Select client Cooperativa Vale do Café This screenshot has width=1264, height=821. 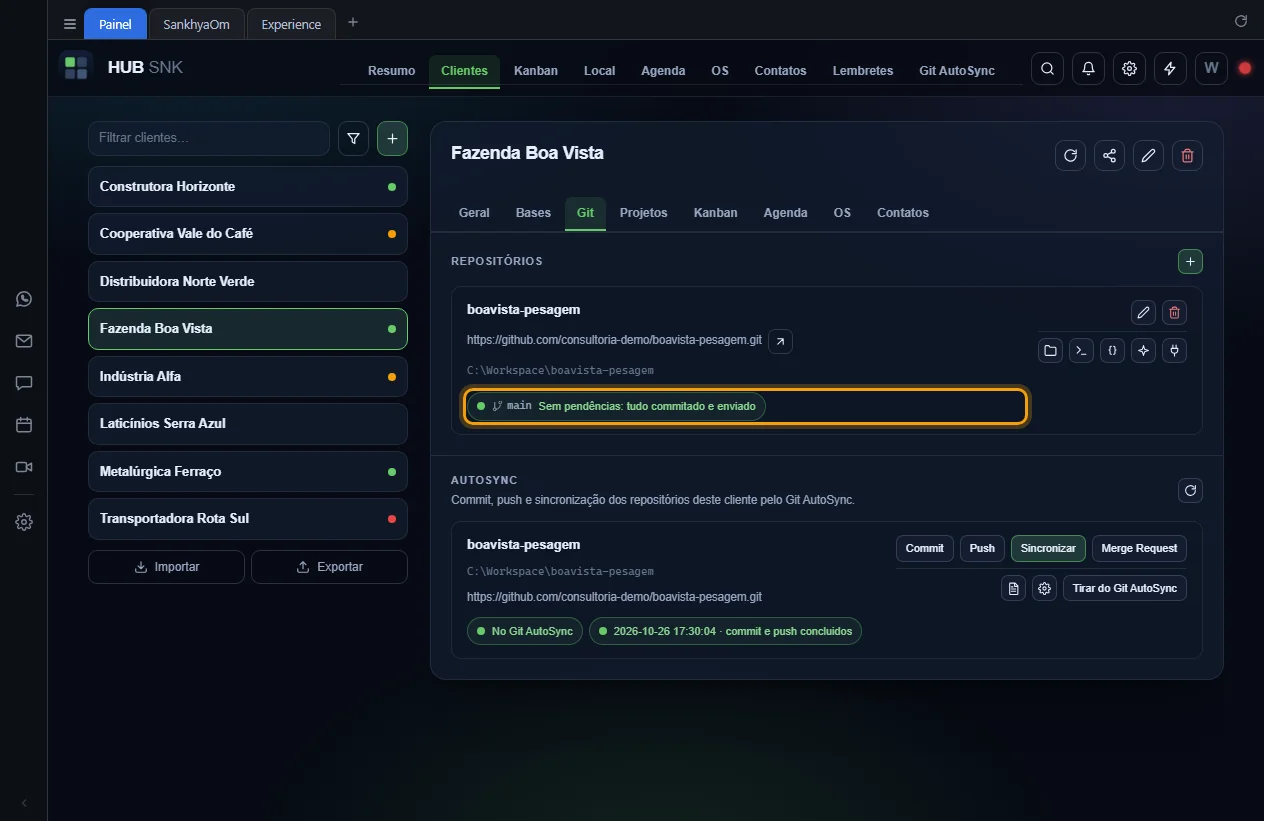click(x=248, y=234)
